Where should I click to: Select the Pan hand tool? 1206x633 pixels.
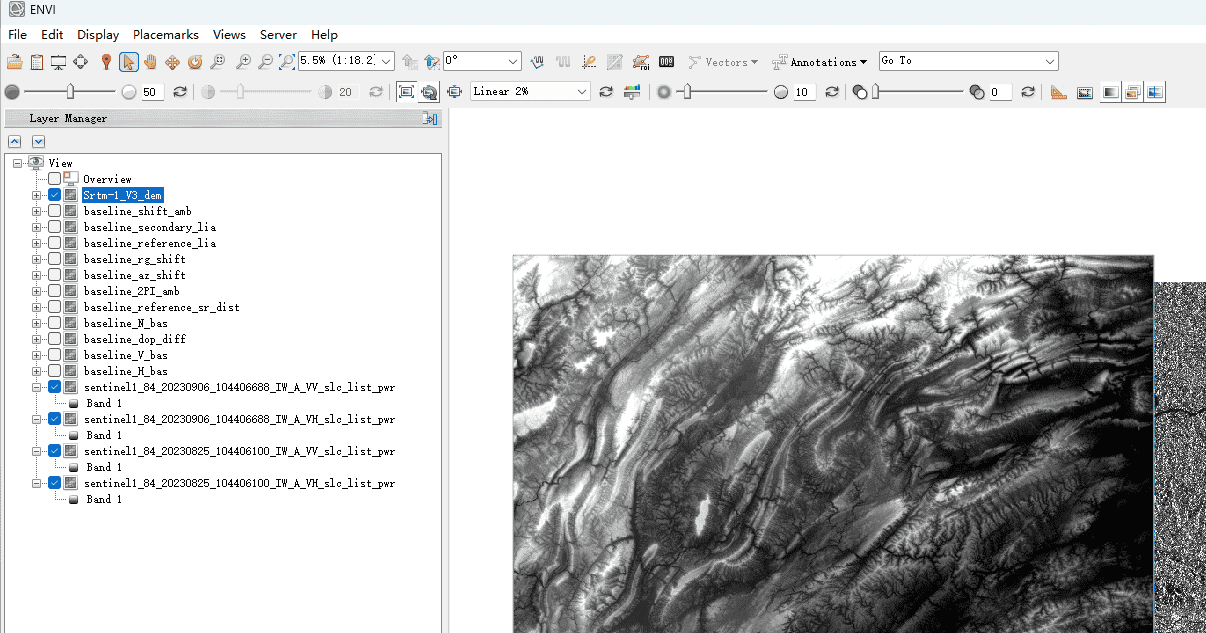[x=150, y=62]
